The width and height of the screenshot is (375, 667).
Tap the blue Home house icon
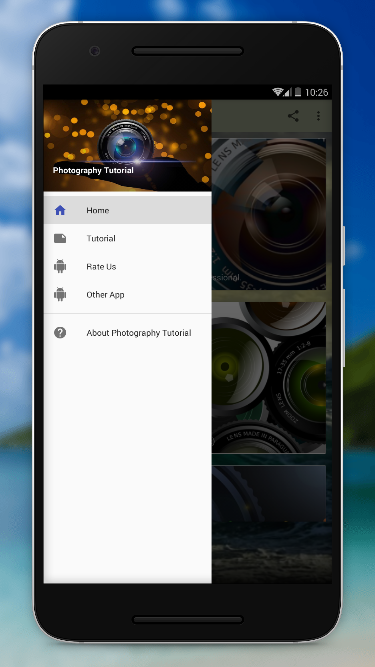coord(60,210)
